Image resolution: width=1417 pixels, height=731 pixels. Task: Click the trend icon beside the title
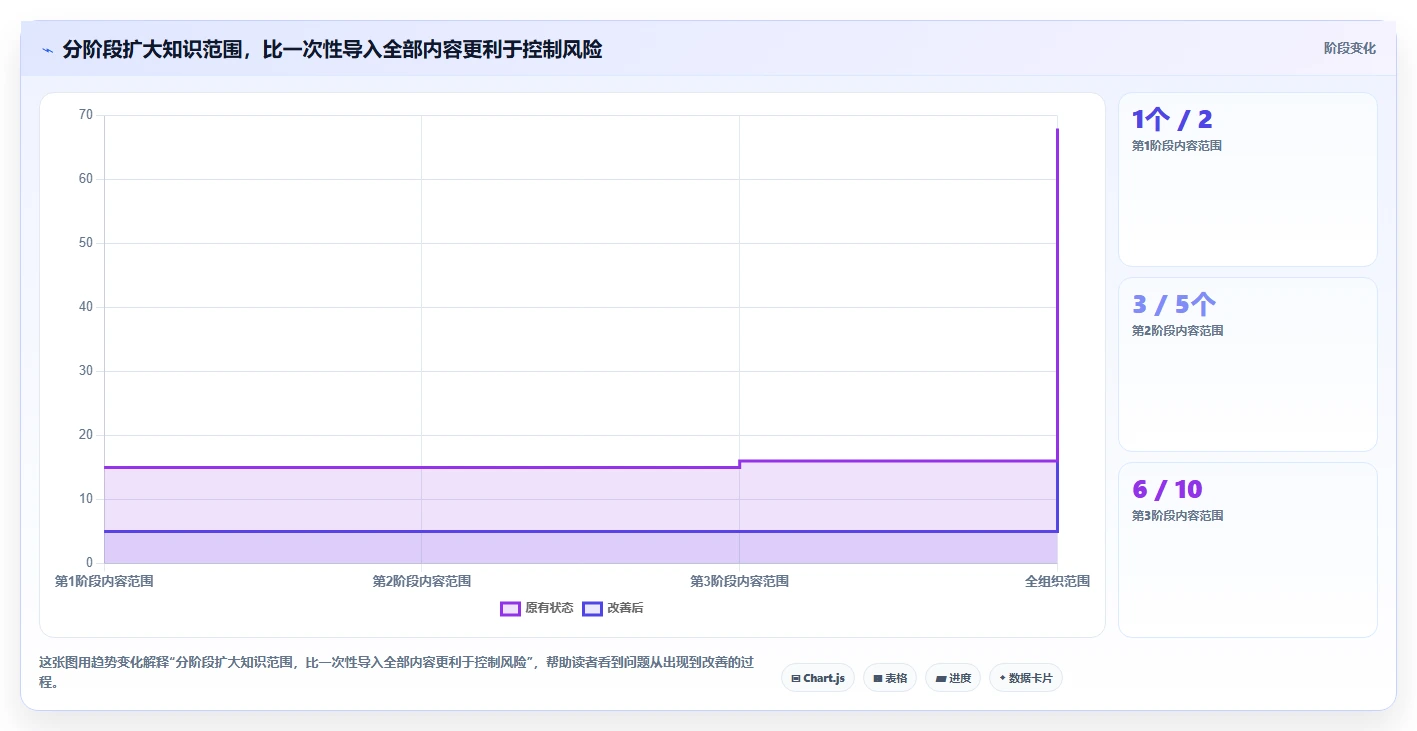48,50
